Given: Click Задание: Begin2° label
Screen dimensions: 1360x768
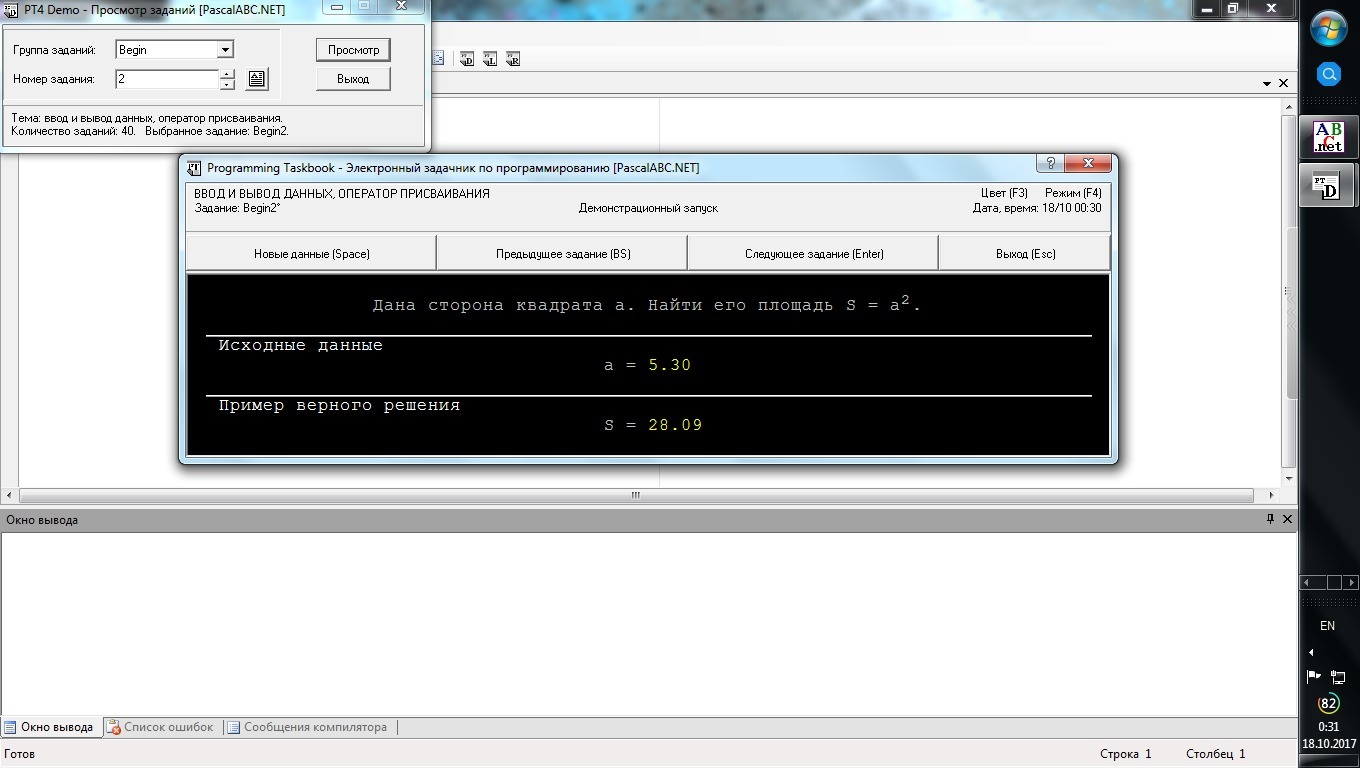Looking at the screenshot, I should 237,208.
